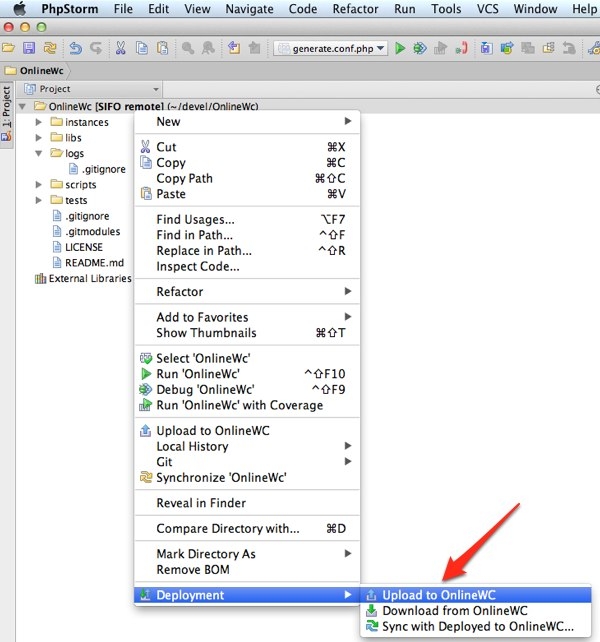Expand the libs folder arrow
600x642 pixels.
pyautogui.click(x=38, y=138)
